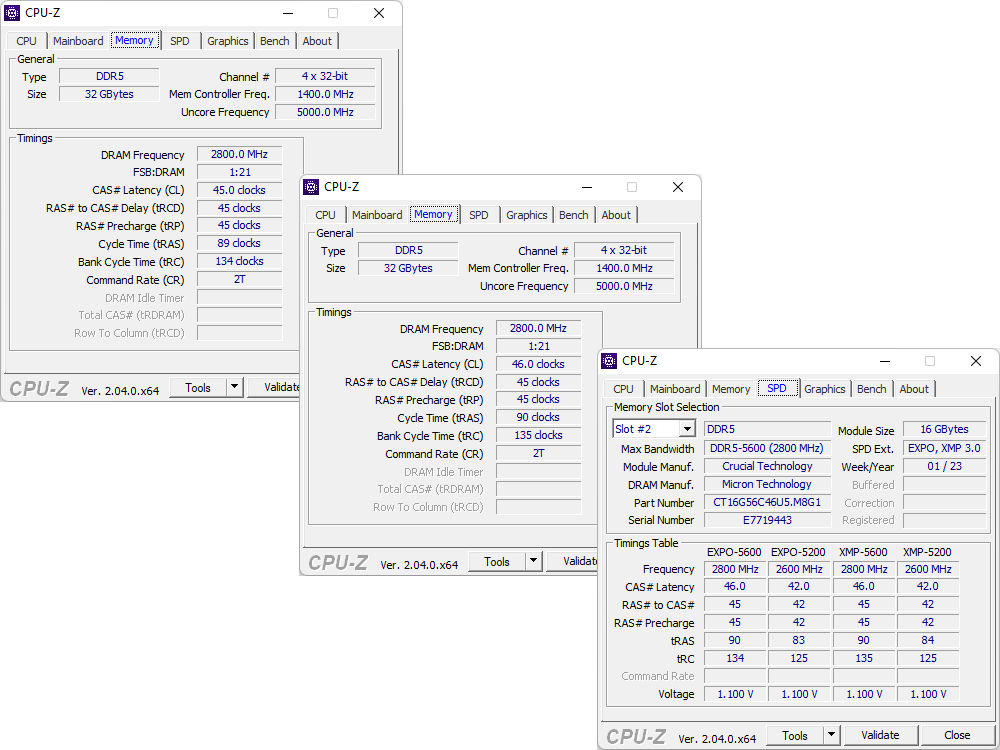Click Uncore Frequency 5000.0 MHz in the middle window

624,286
